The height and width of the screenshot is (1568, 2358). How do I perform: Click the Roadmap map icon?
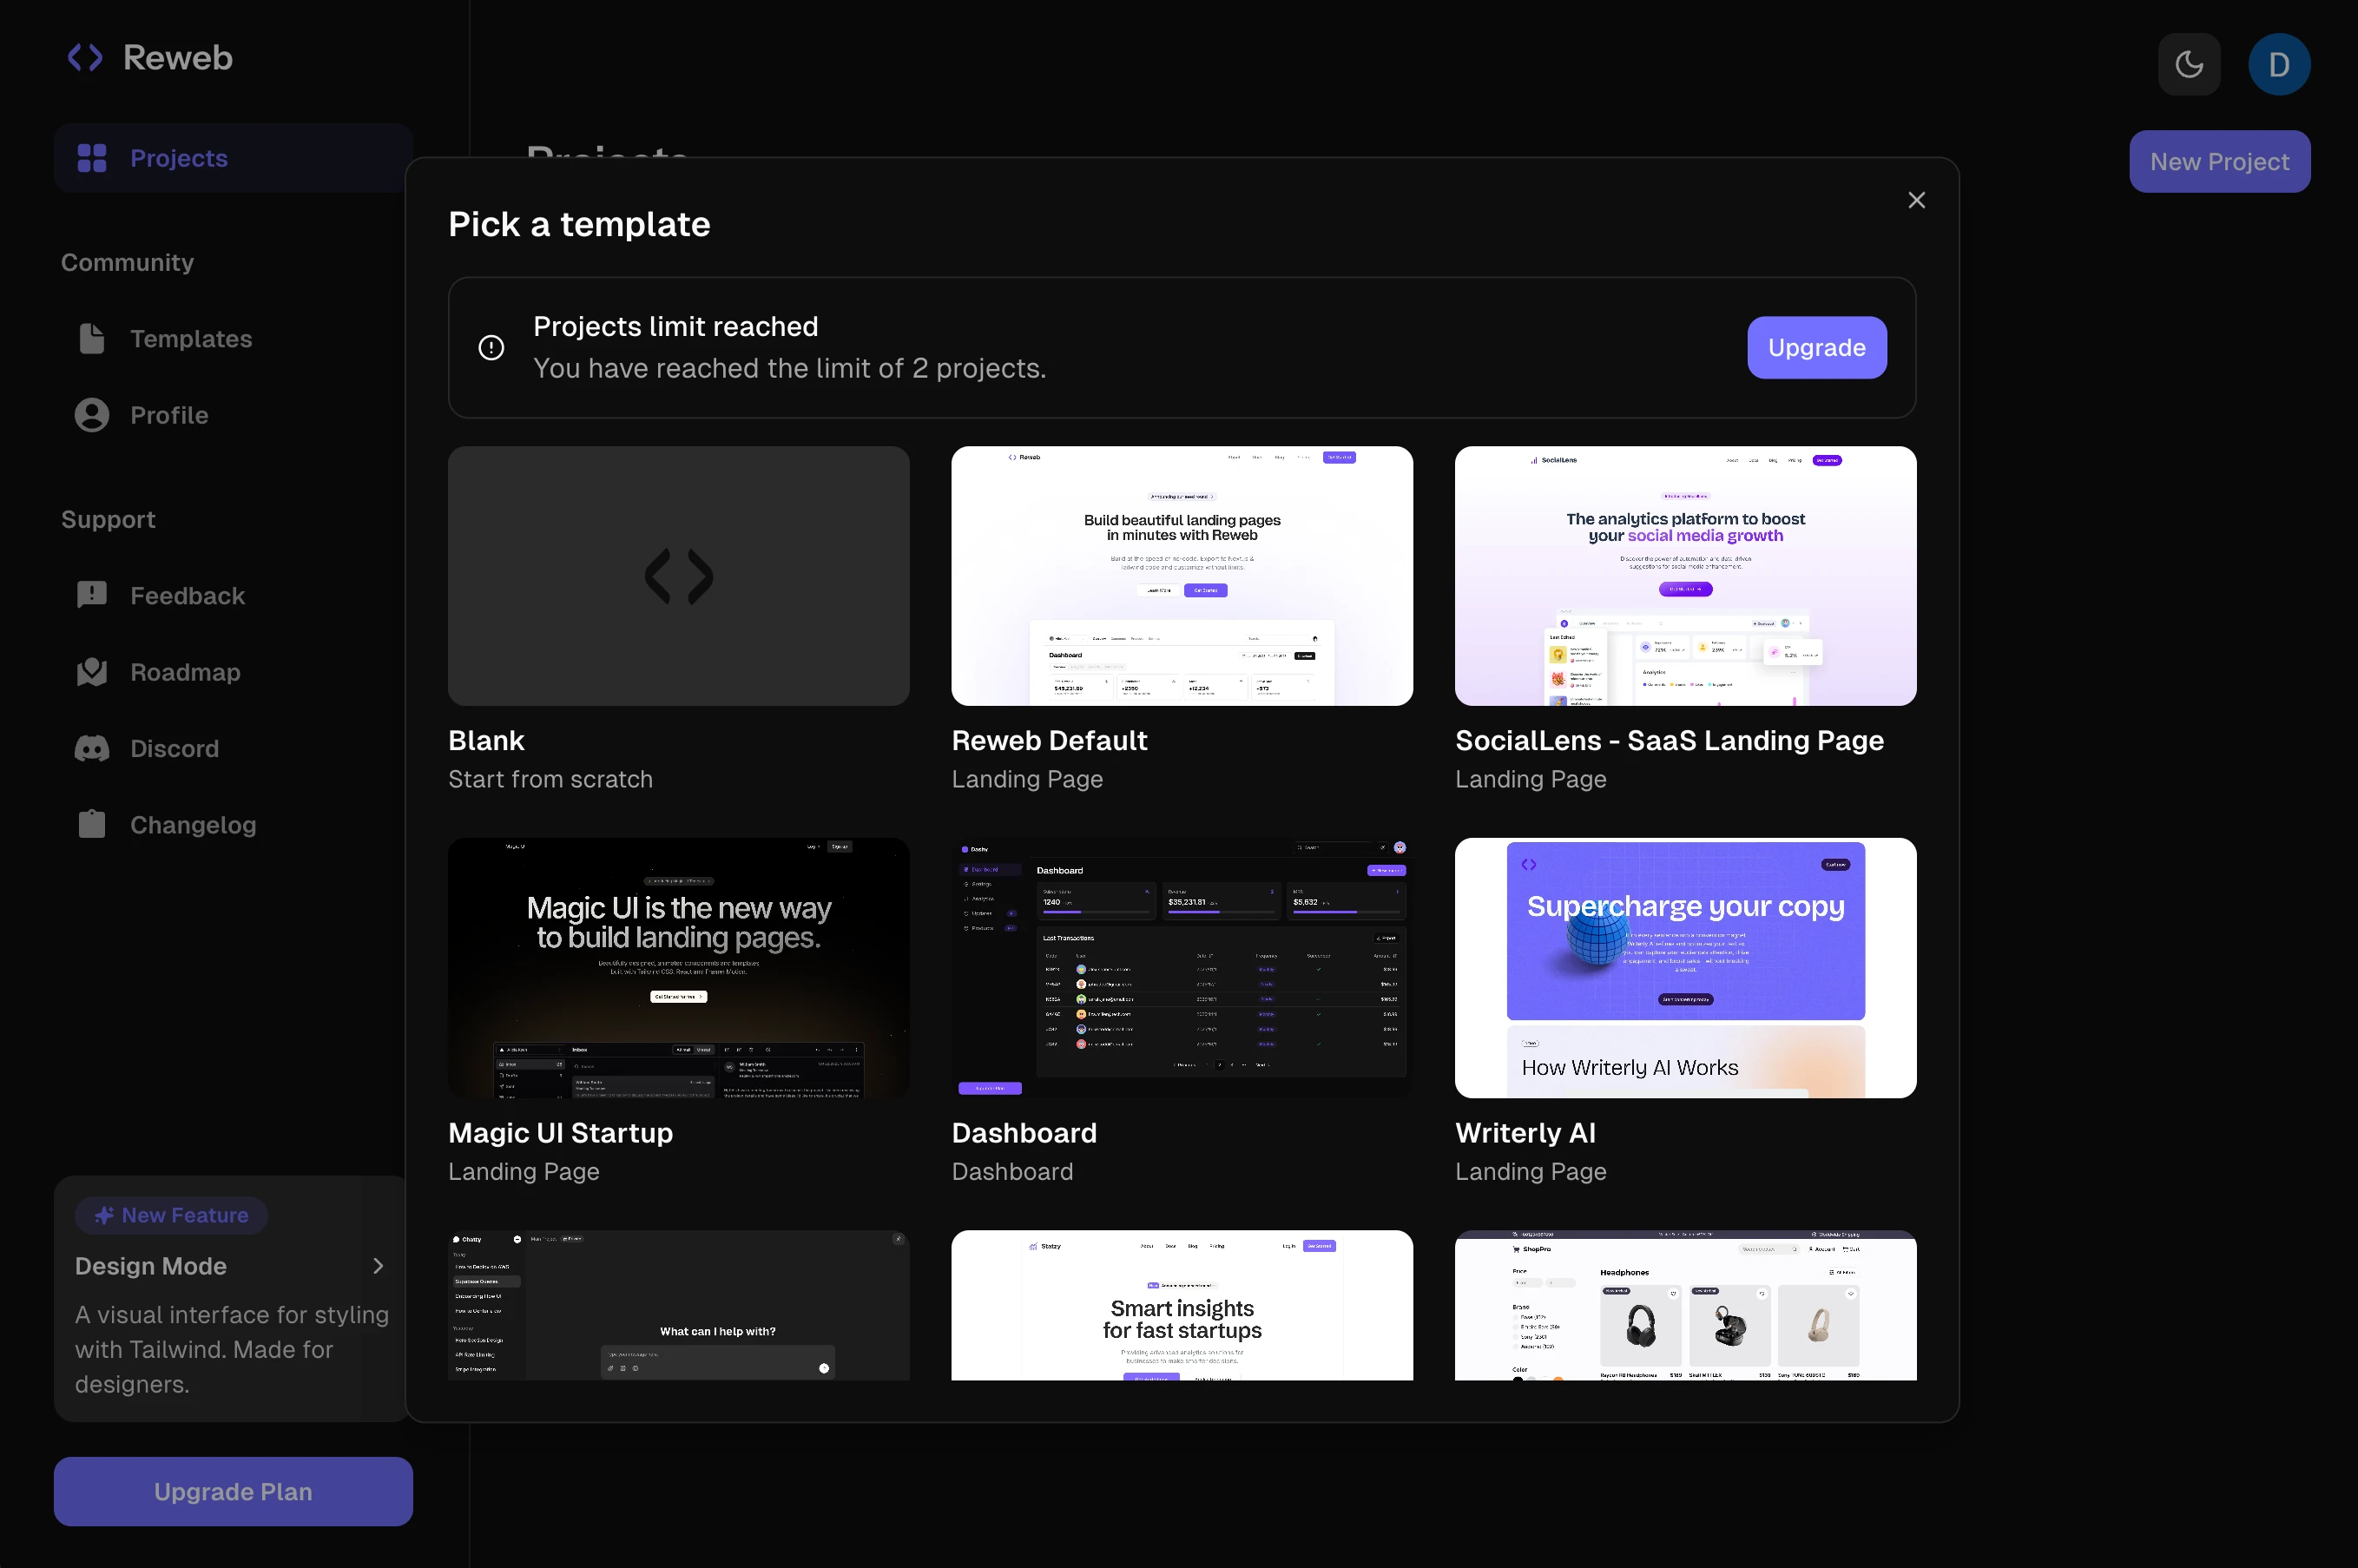pos(92,672)
